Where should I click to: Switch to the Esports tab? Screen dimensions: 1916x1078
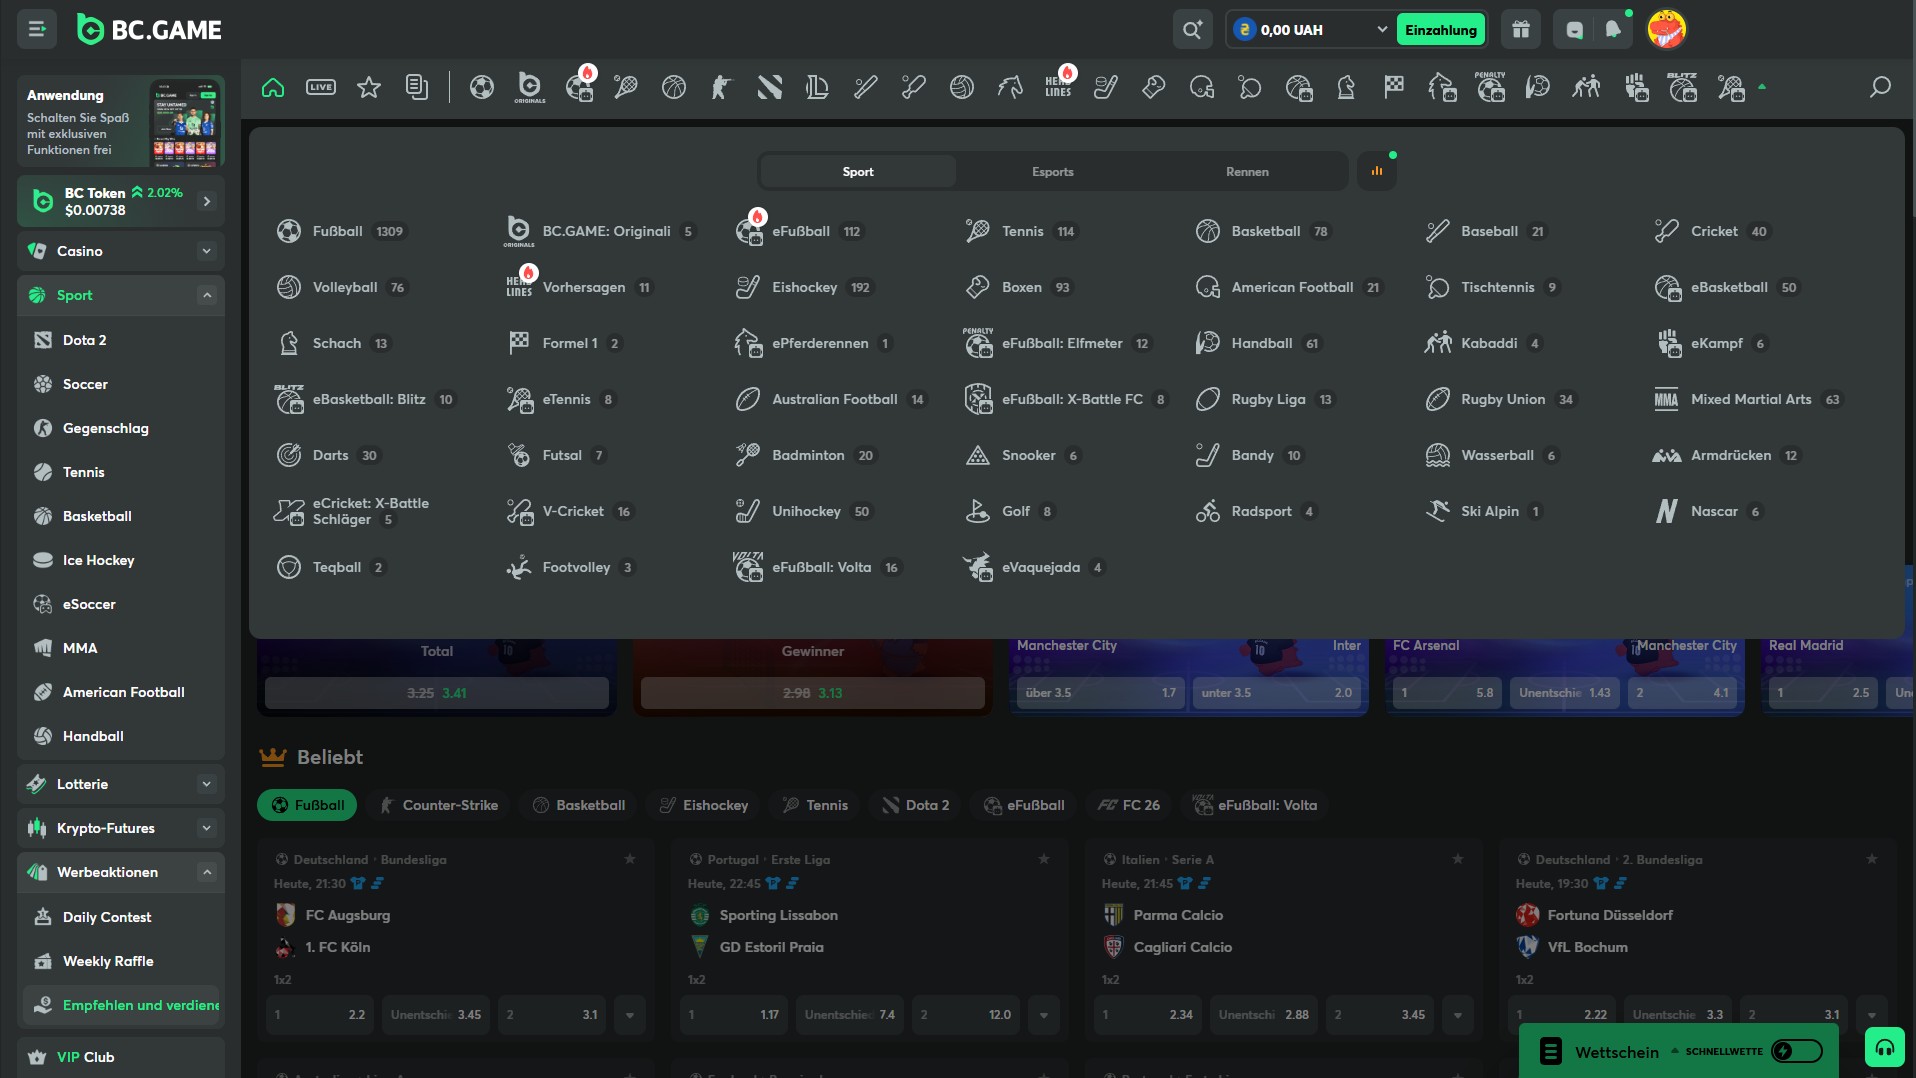click(1052, 172)
